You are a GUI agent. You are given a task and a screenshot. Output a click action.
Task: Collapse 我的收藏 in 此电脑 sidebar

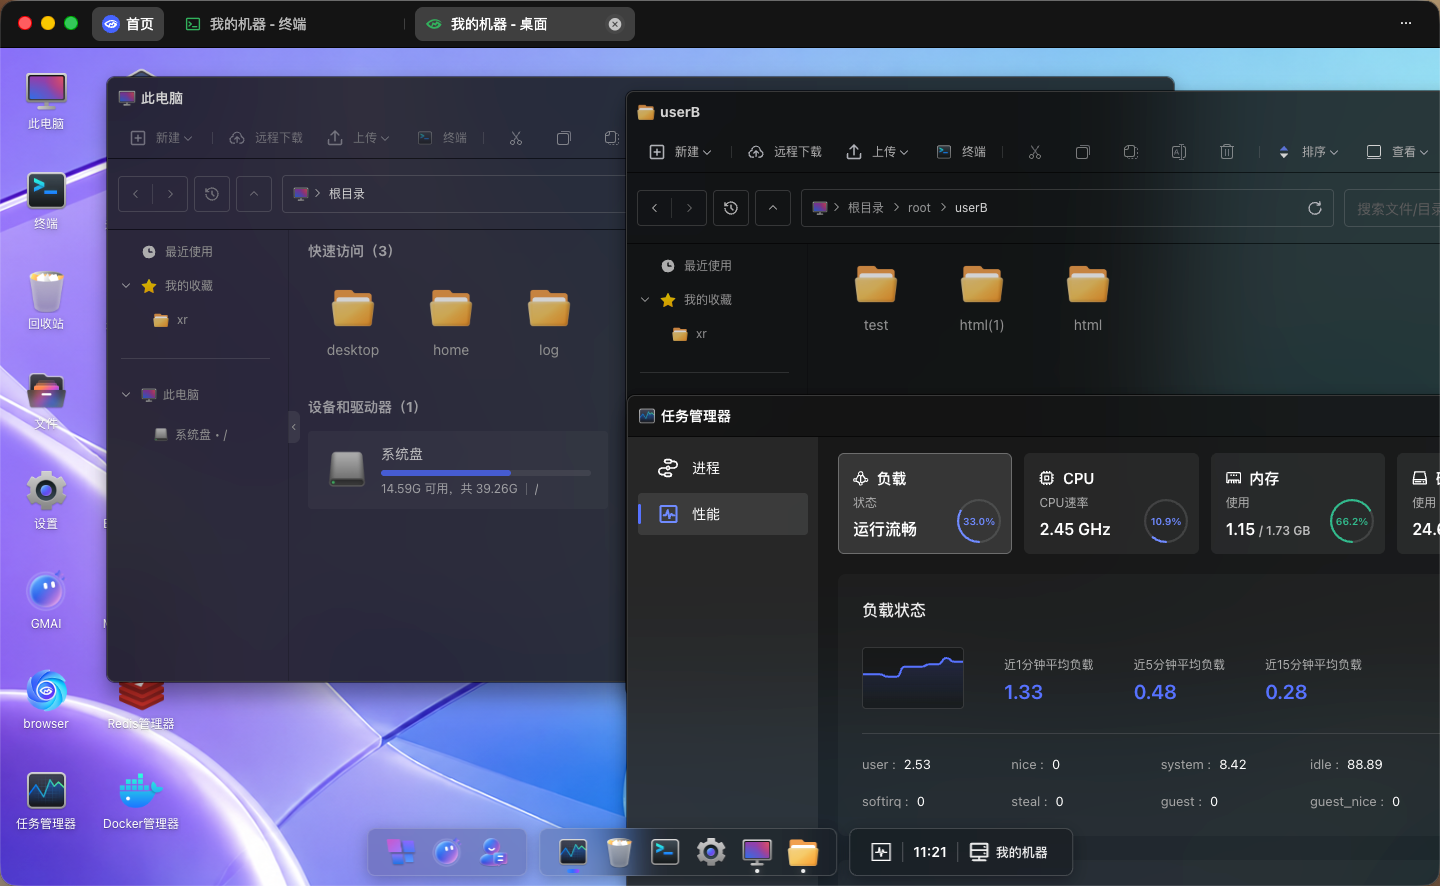(126, 286)
